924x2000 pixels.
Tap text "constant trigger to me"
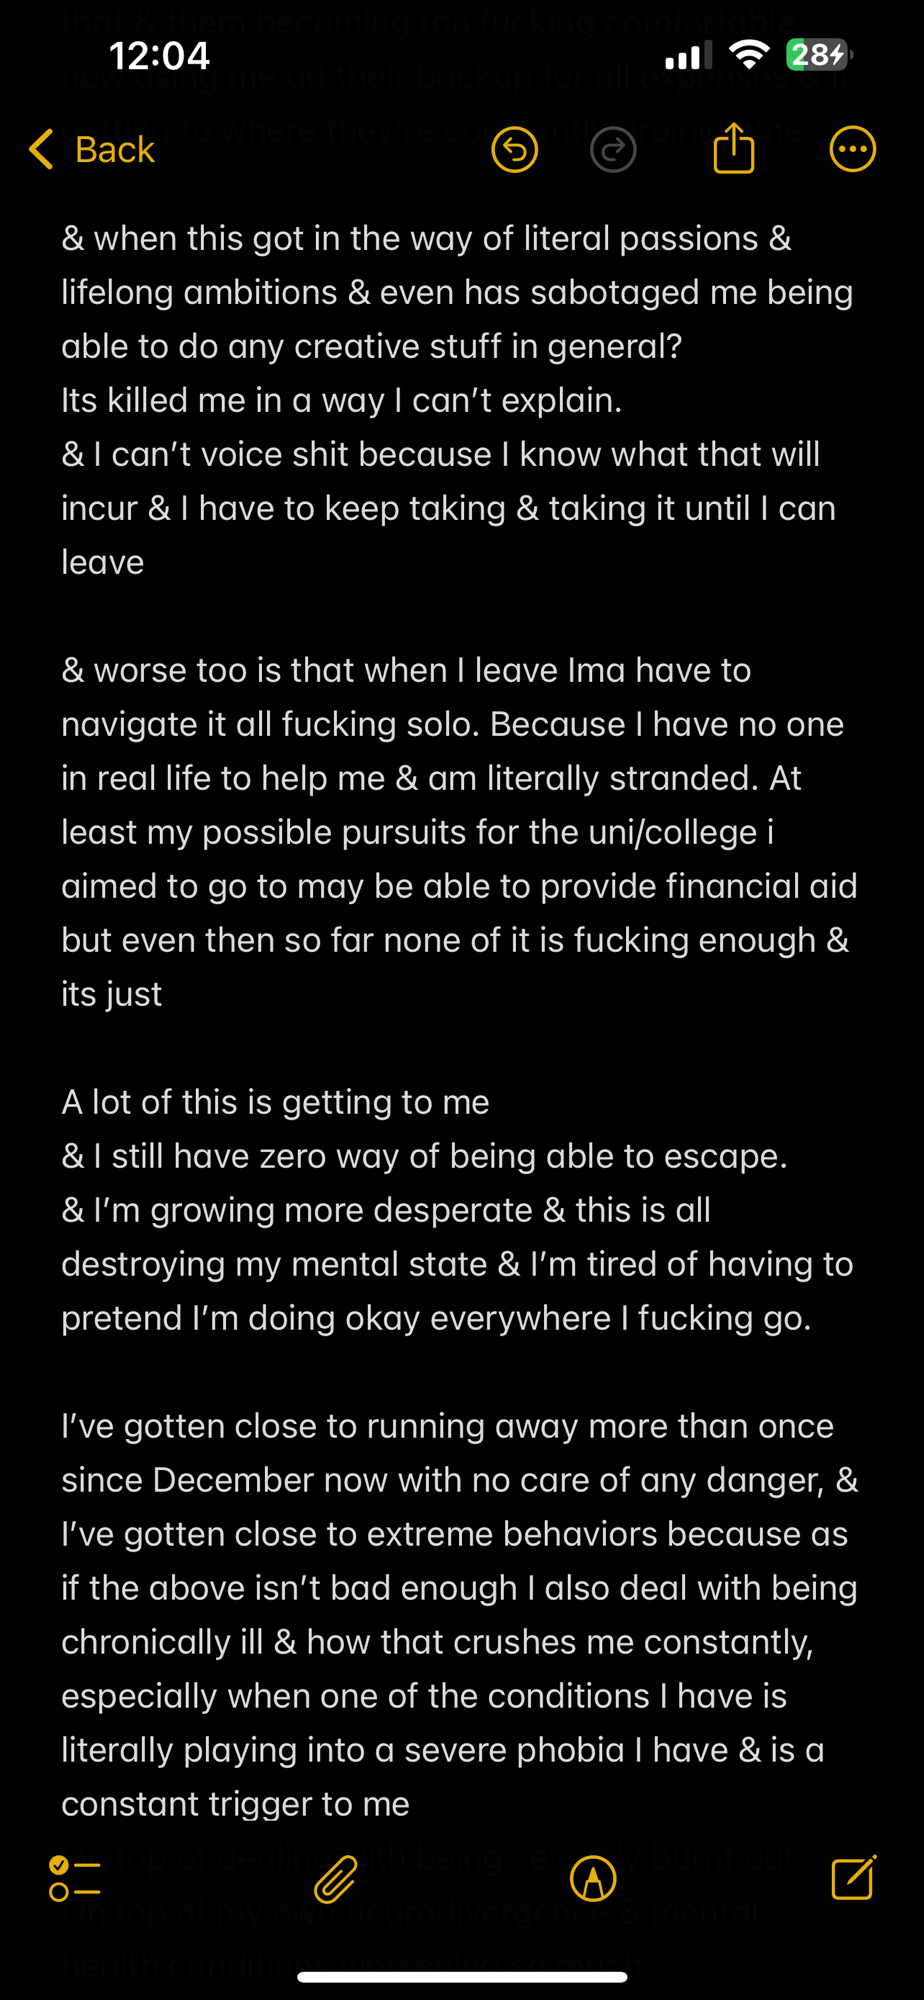coord(235,1804)
